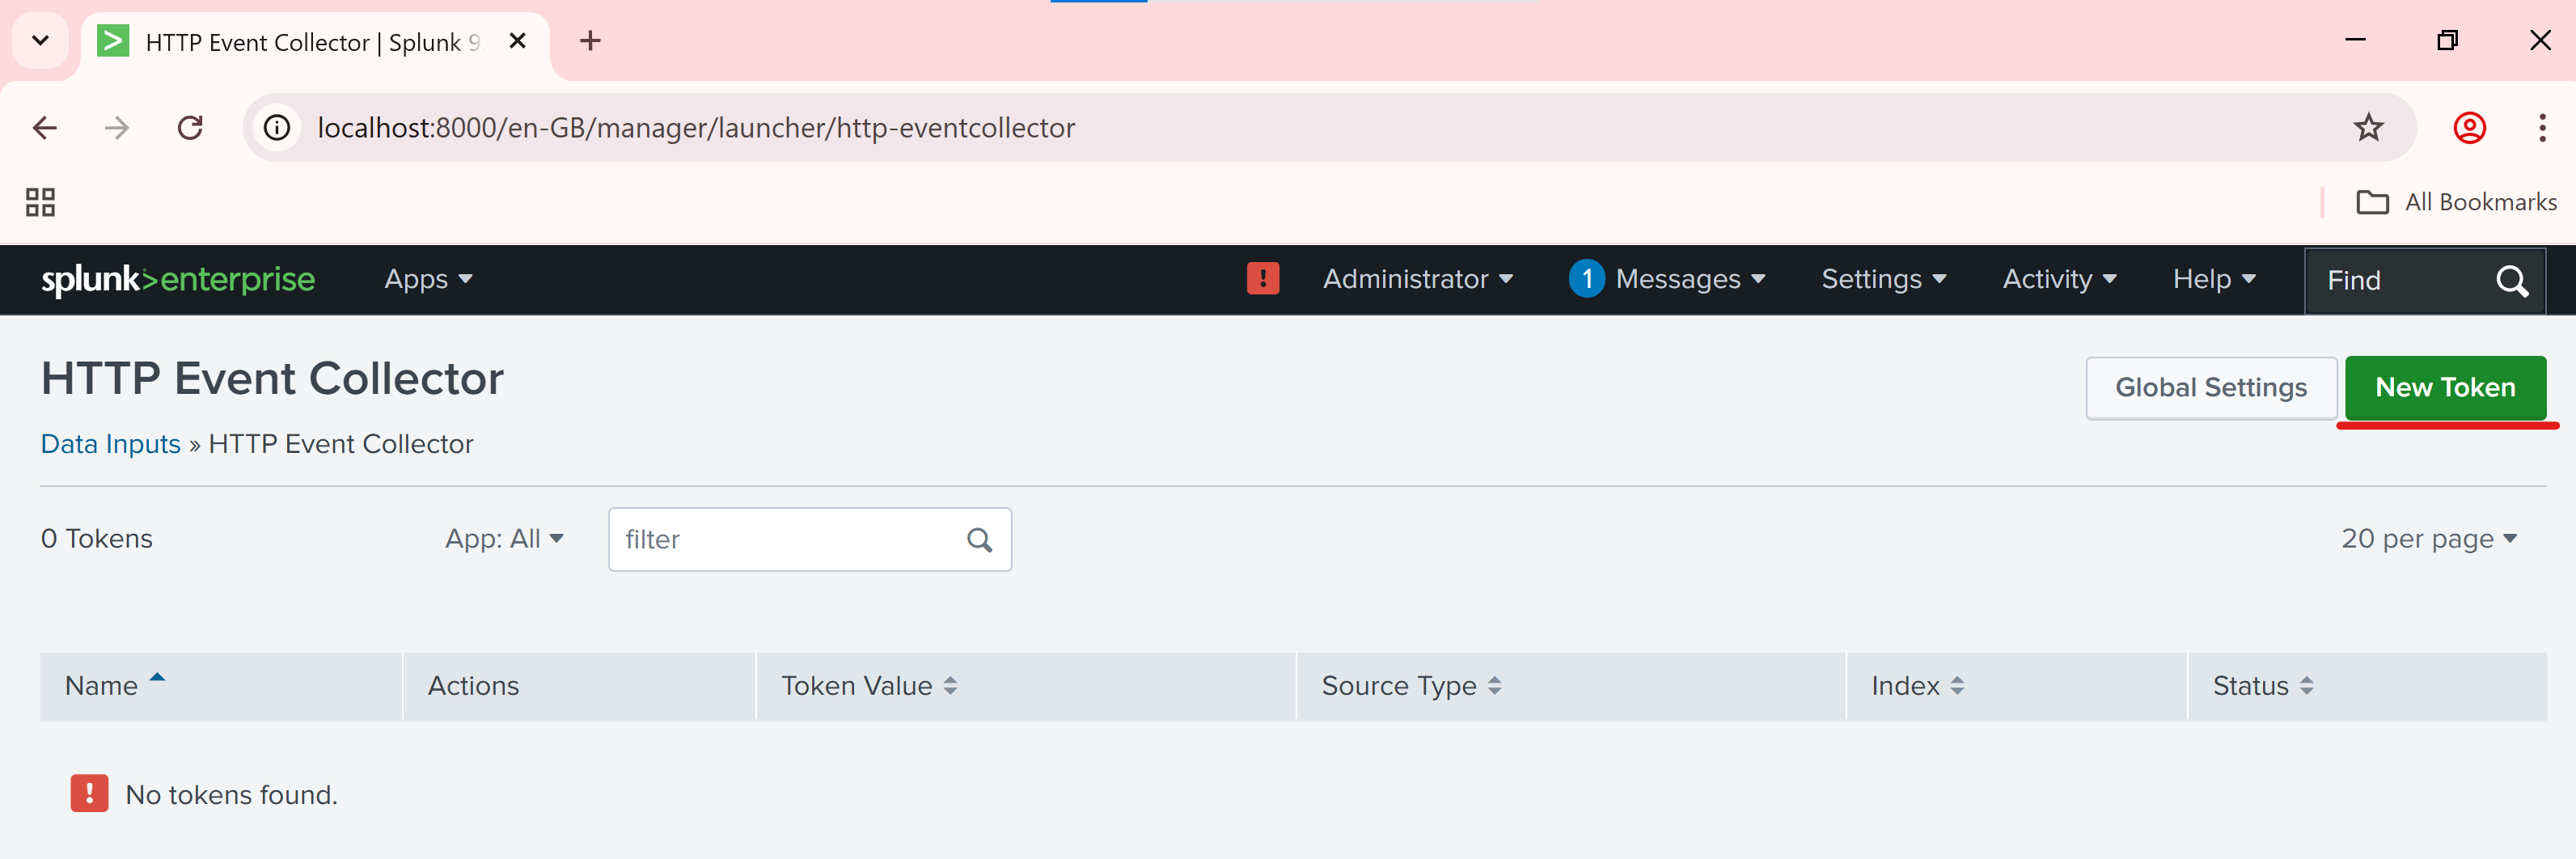Viewport: 2576px width, 859px height.
Task: Open the All Bookmarks folder
Action: (2456, 202)
